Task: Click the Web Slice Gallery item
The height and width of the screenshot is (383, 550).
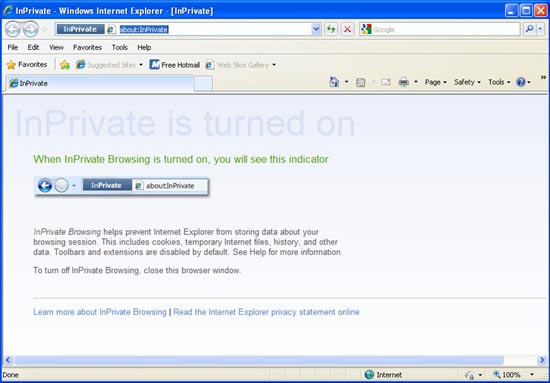Action: [237, 65]
